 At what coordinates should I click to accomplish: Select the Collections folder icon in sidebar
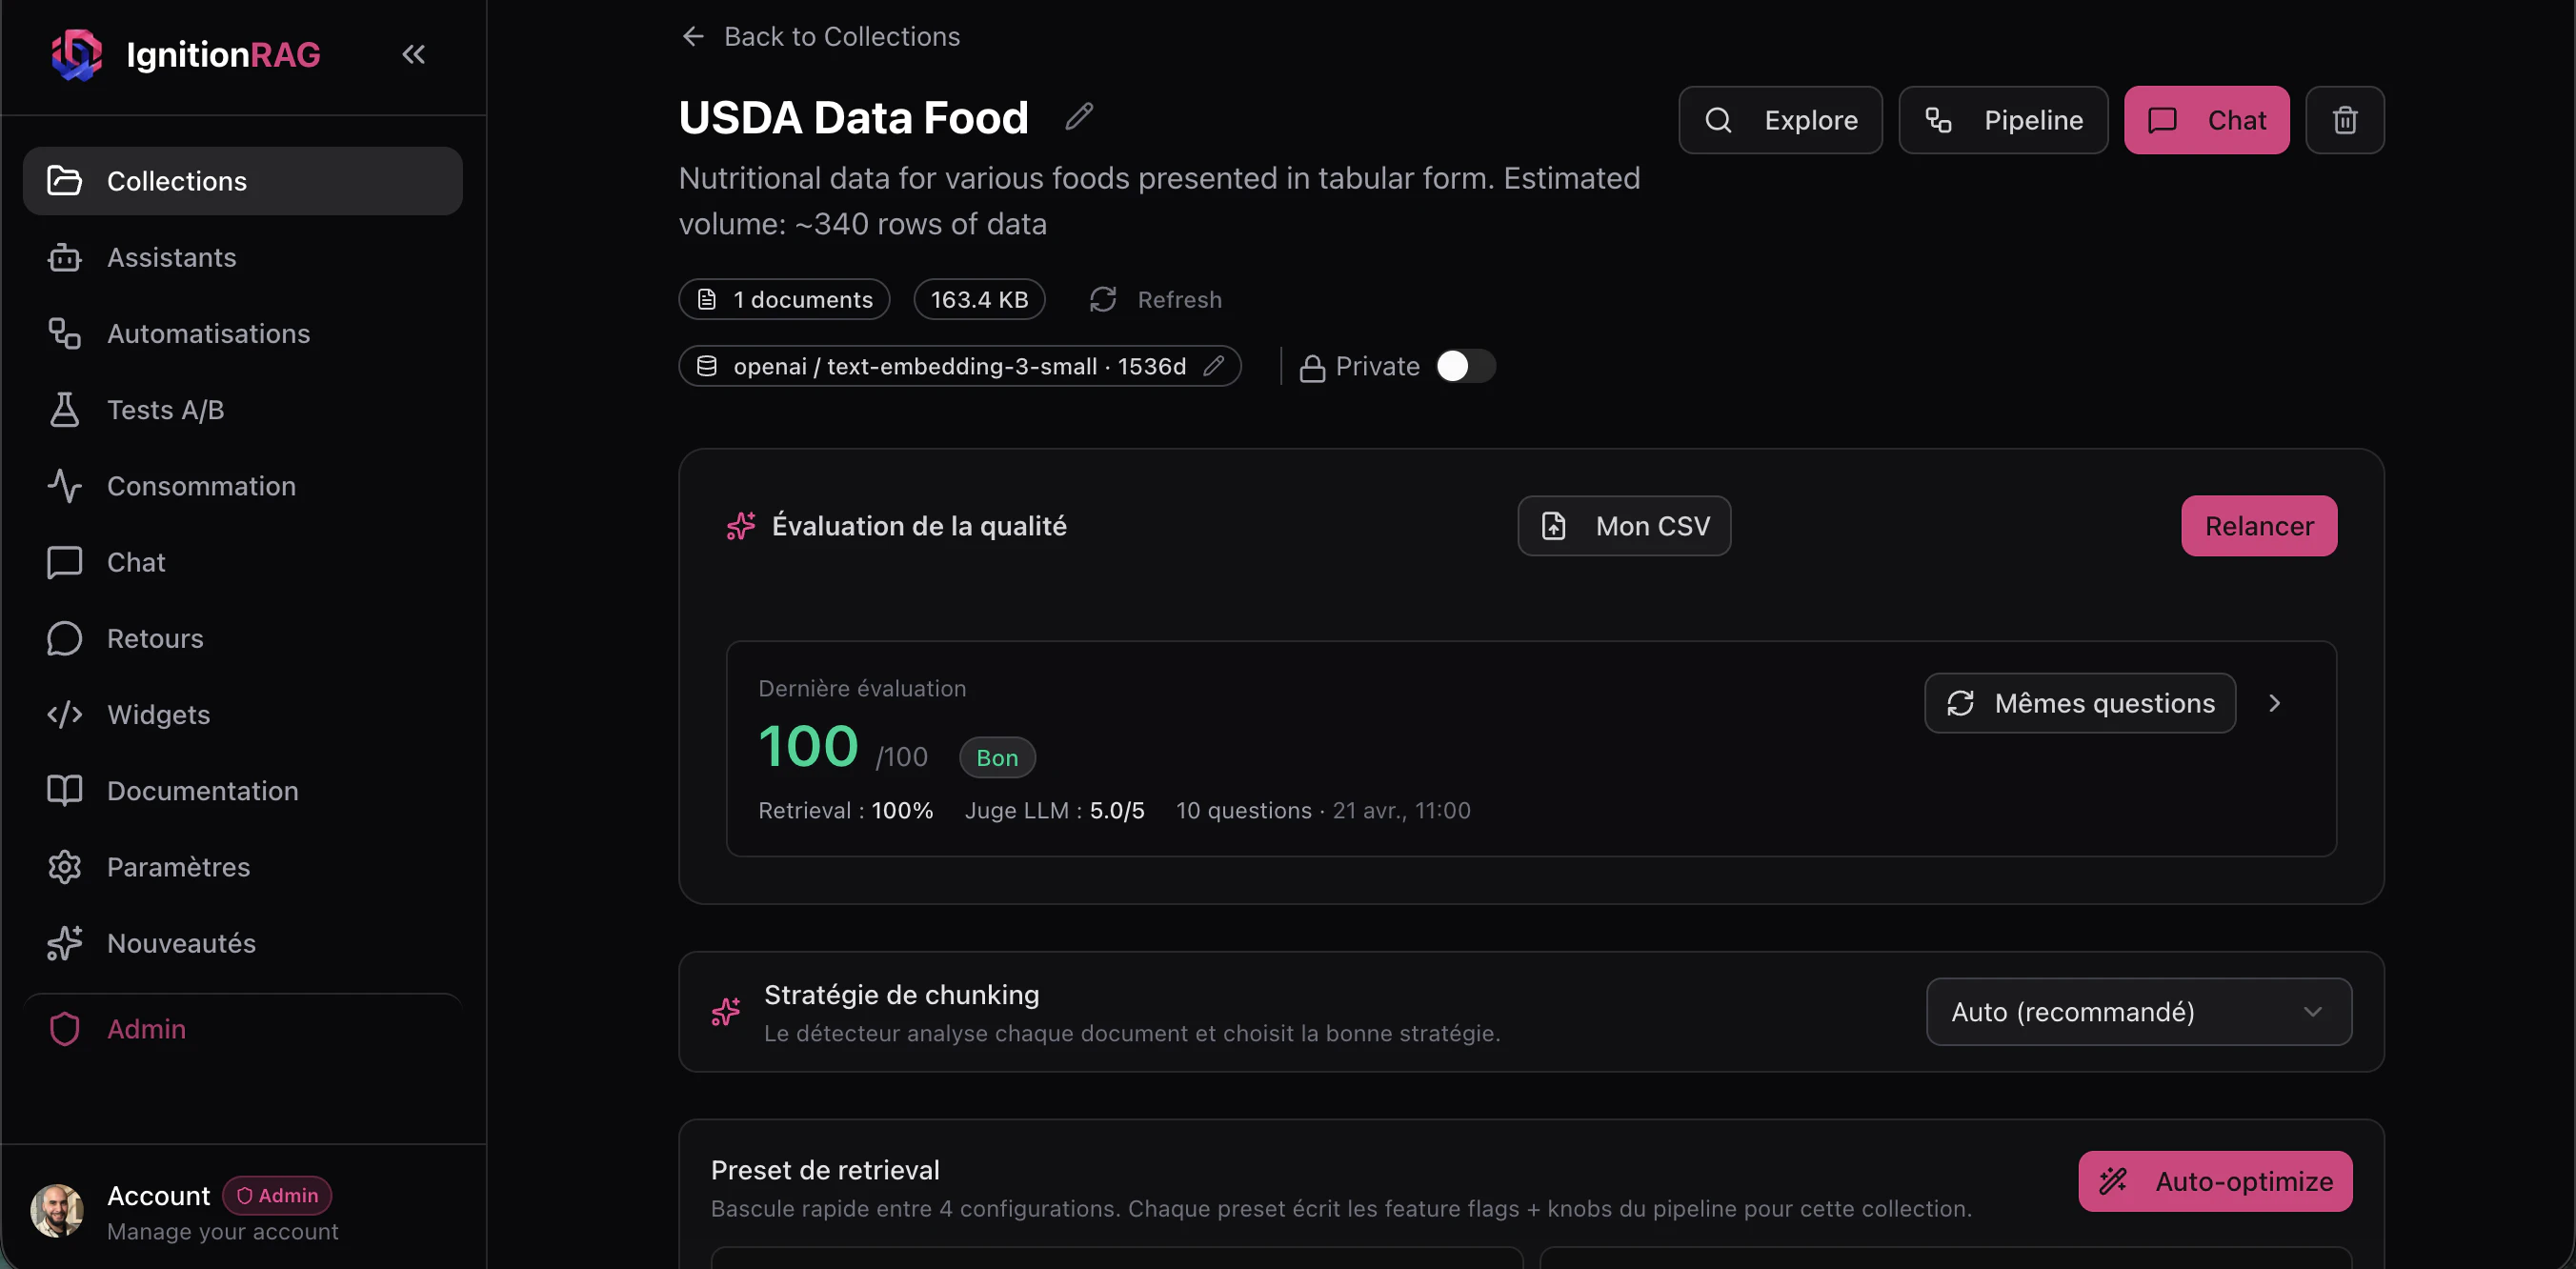65,180
